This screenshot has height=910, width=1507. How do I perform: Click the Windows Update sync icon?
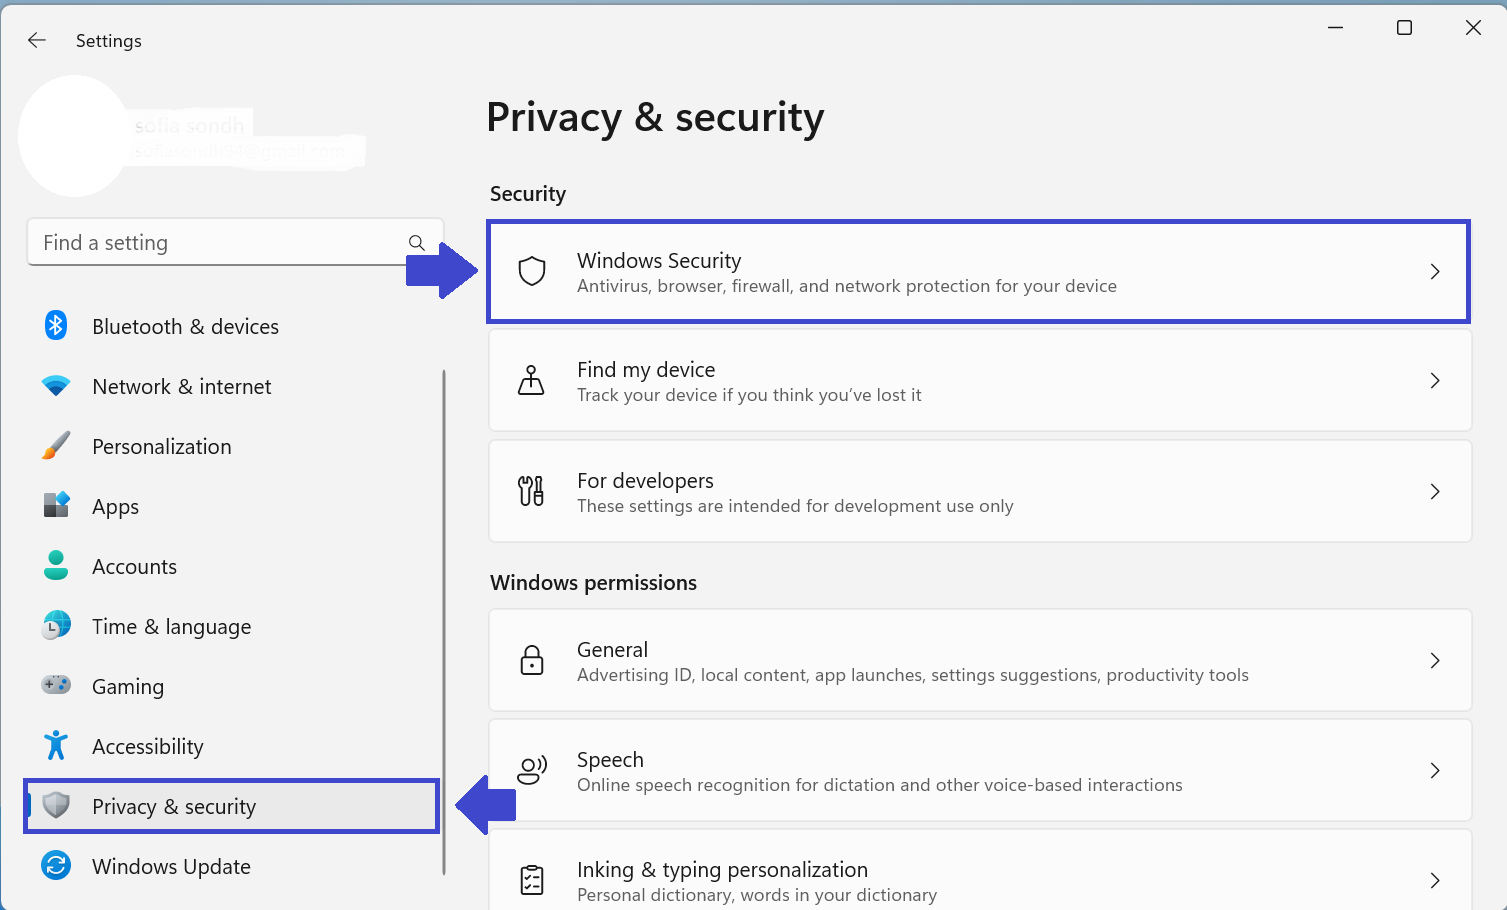[x=56, y=865]
